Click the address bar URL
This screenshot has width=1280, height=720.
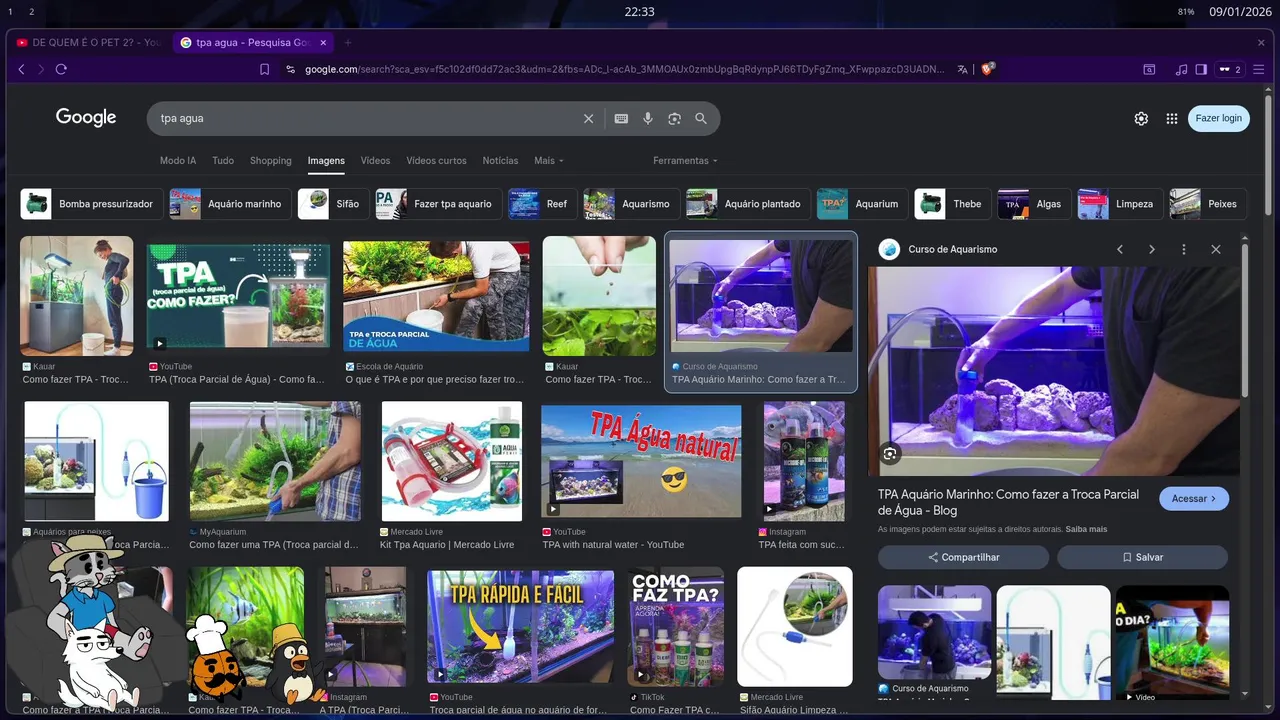pyautogui.click(x=624, y=69)
